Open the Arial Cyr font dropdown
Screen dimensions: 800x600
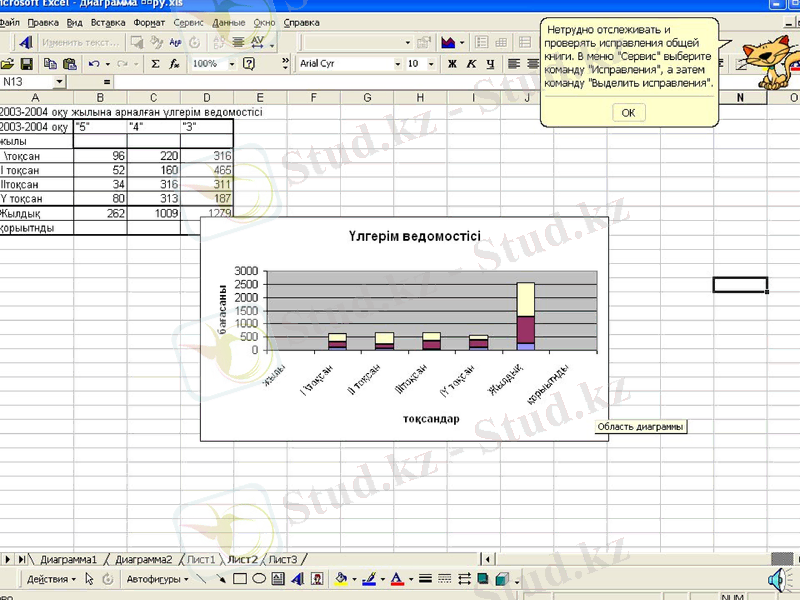click(x=399, y=63)
